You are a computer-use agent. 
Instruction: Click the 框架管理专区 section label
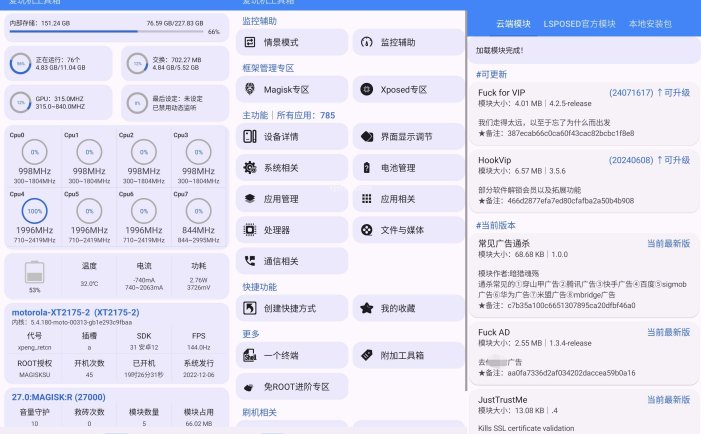point(268,68)
